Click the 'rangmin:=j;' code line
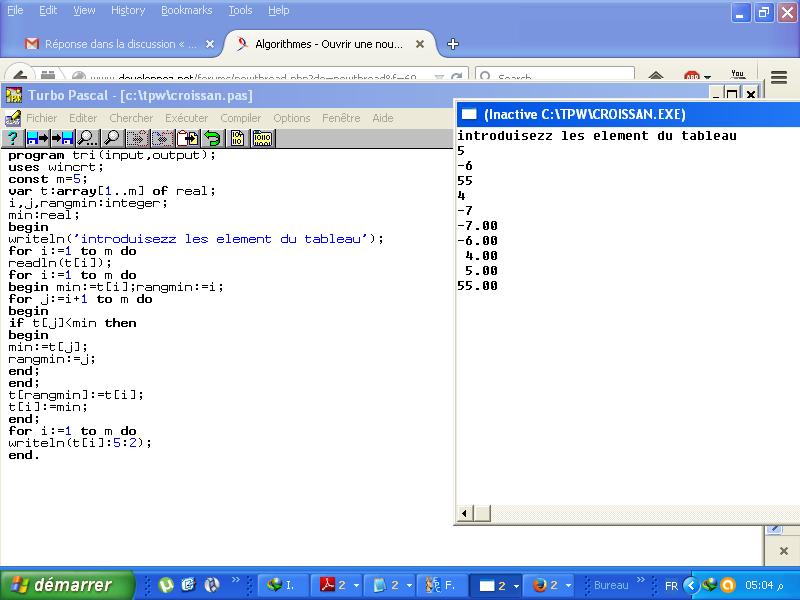The image size is (800, 600). [x=52, y=359]
